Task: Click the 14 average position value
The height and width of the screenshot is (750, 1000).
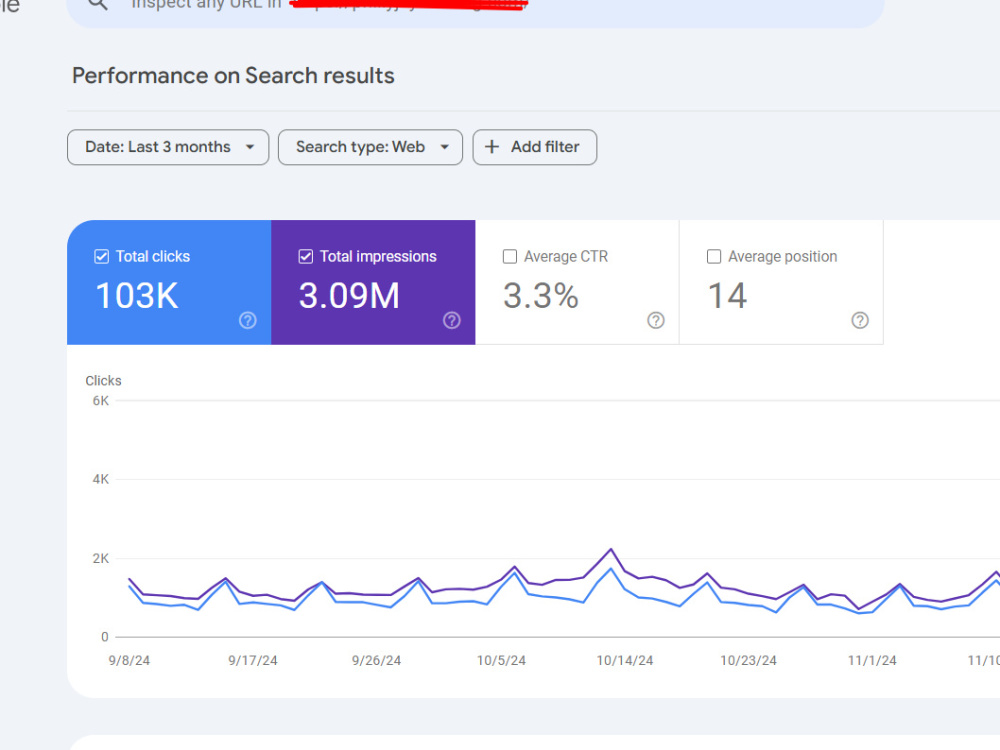Action: point(727,296)
